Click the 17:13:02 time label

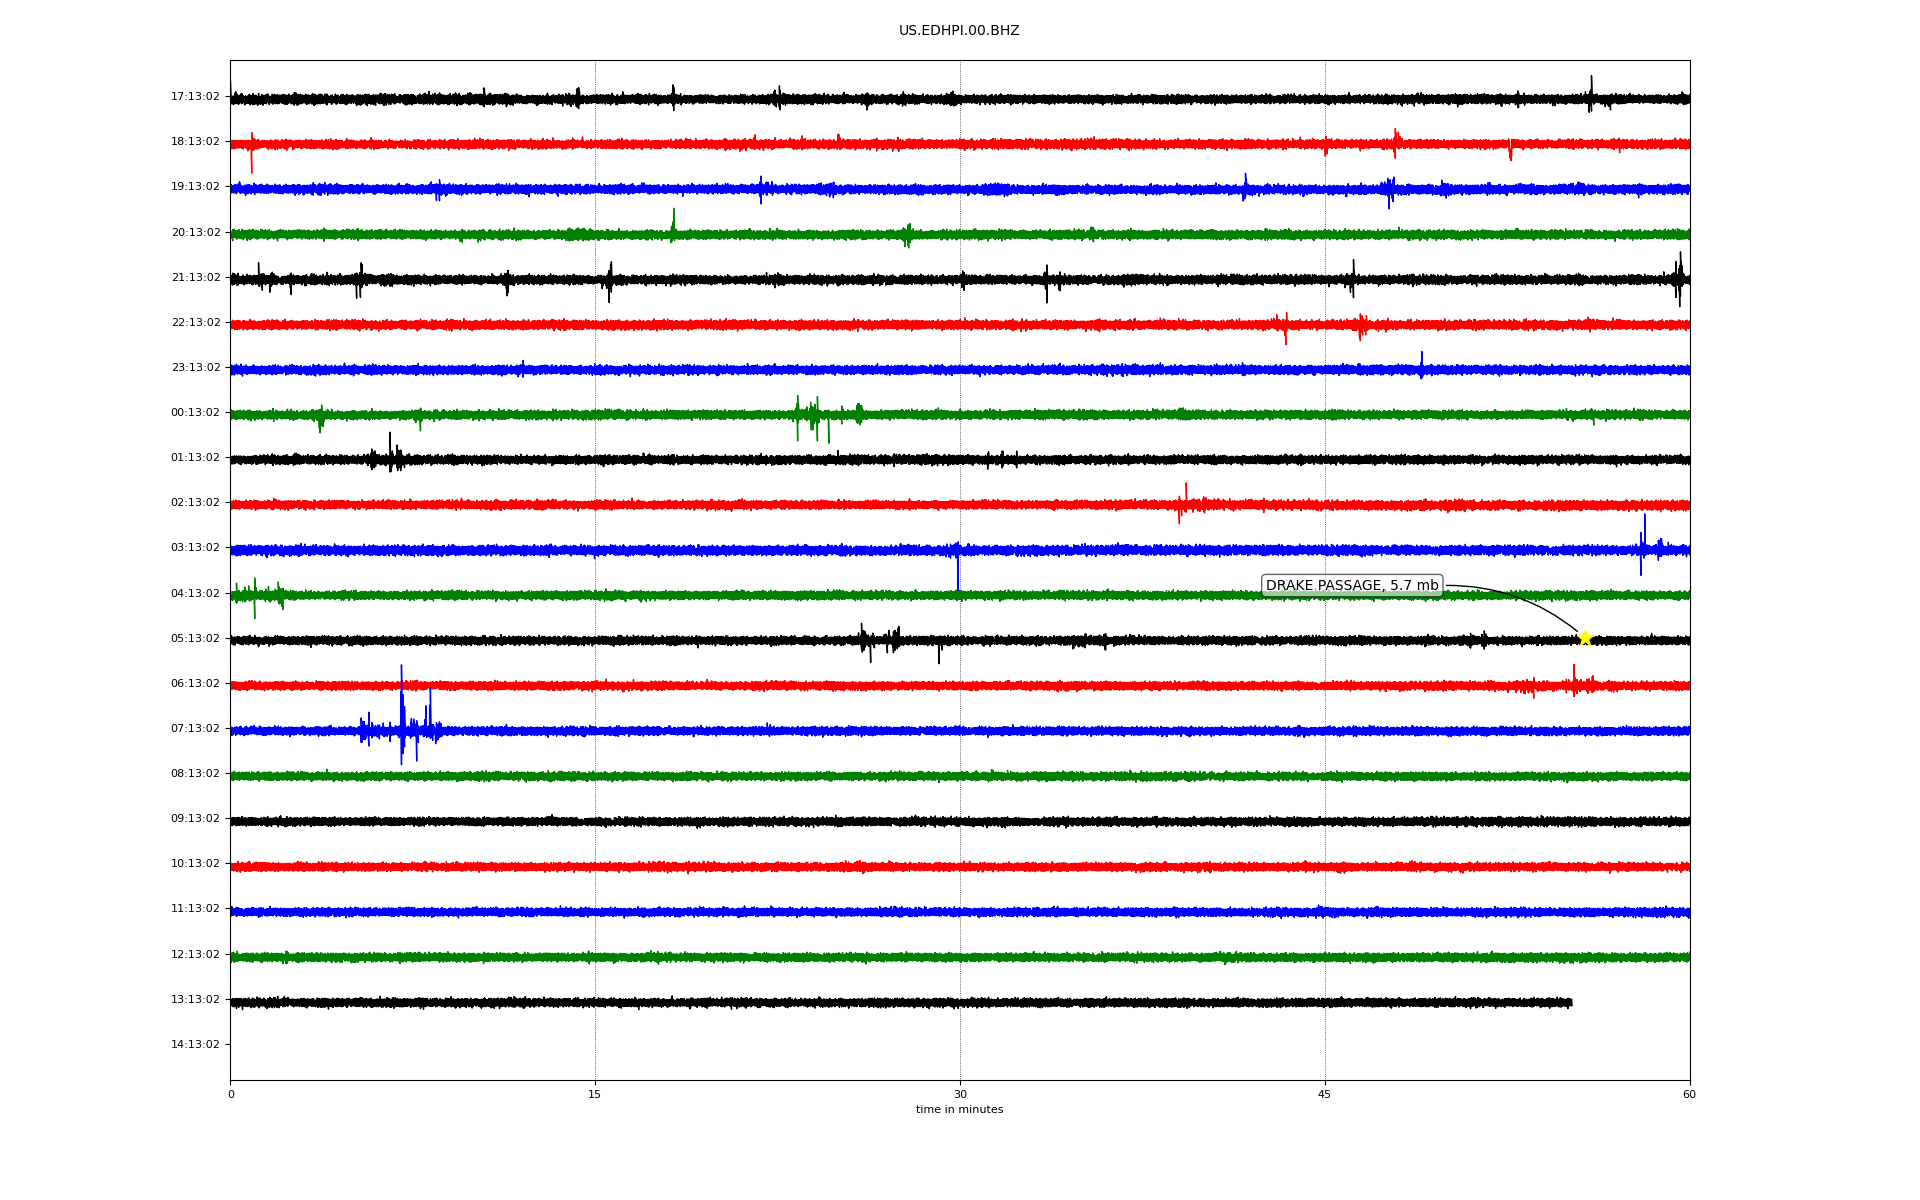(195, 97)
